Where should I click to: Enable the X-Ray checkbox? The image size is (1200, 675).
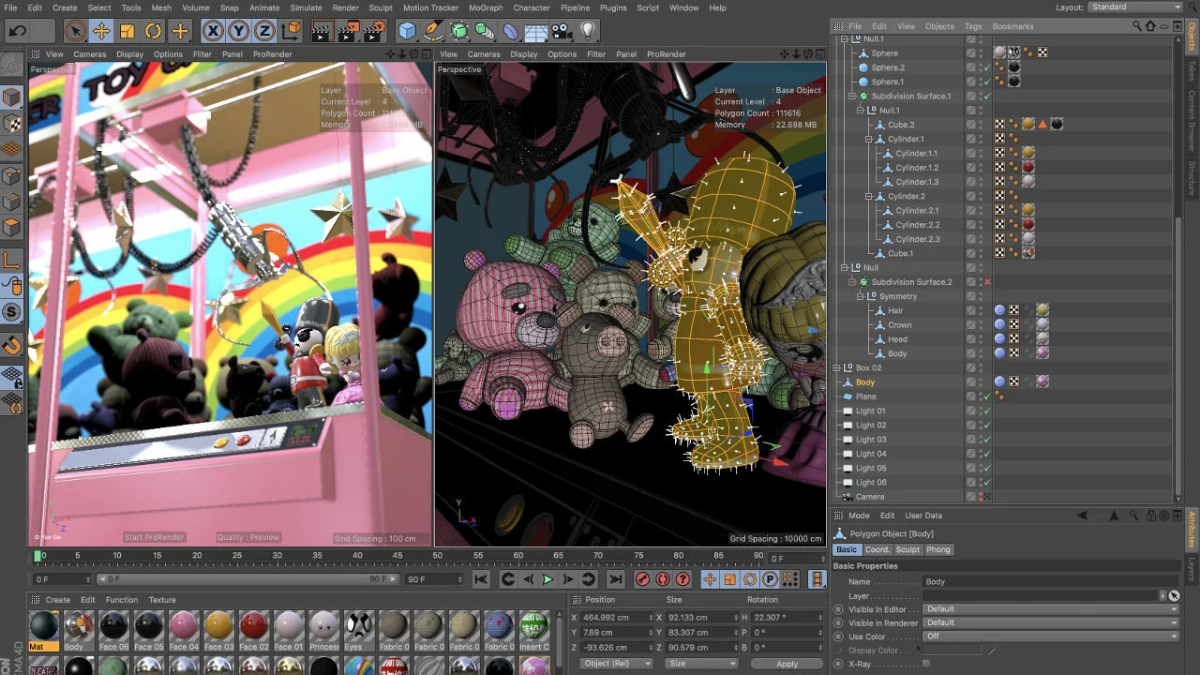click(926, 664)
